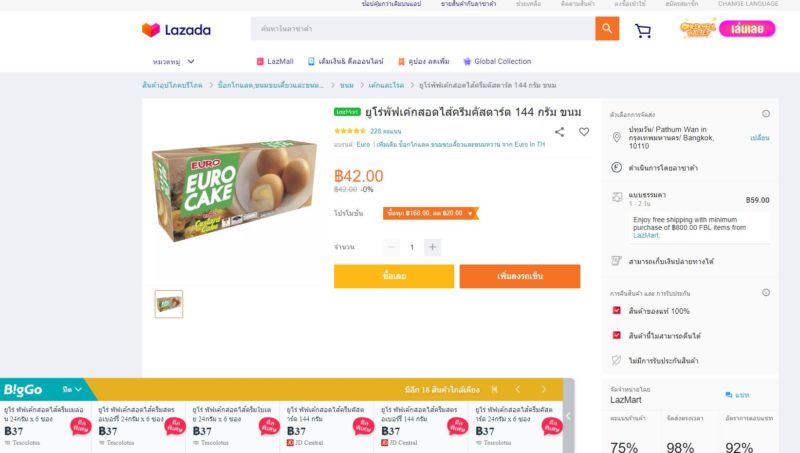Expand the BigGo dropdown chevron
Screen dimensions: 800x453
(x=78, y=389)
